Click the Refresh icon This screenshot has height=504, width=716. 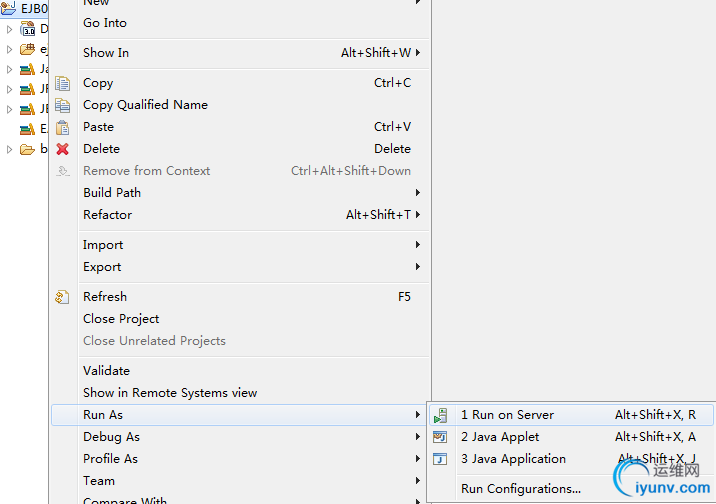click(62, 297)
